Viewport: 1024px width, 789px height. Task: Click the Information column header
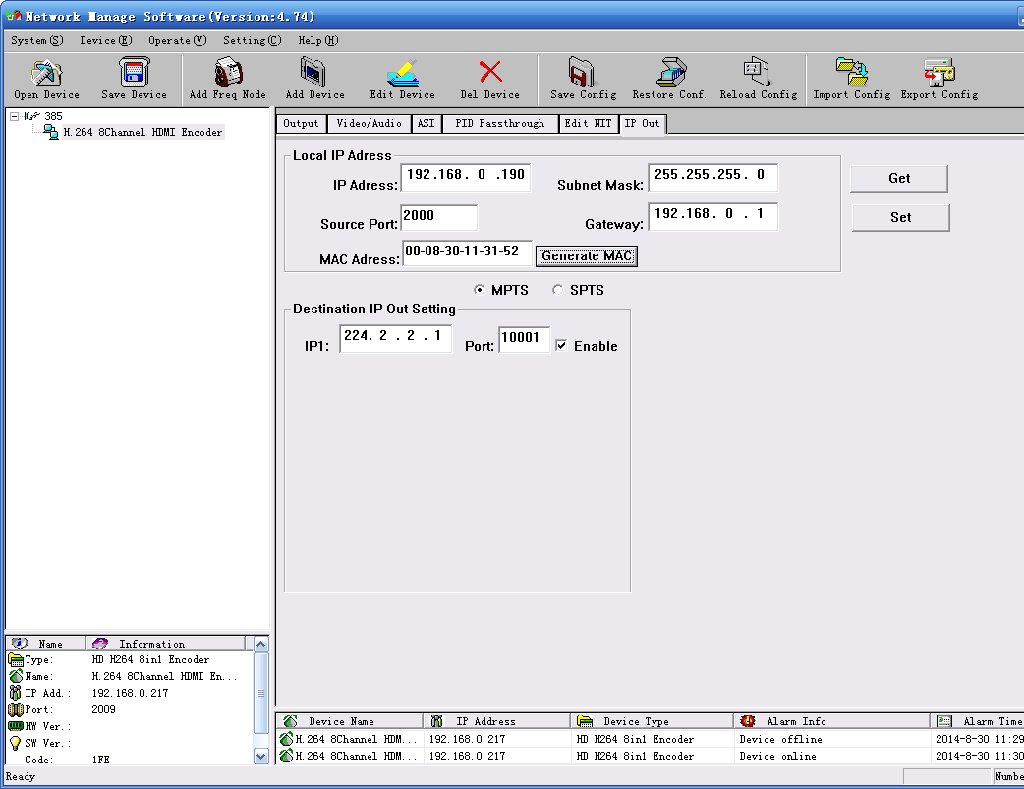click(165, 644)
